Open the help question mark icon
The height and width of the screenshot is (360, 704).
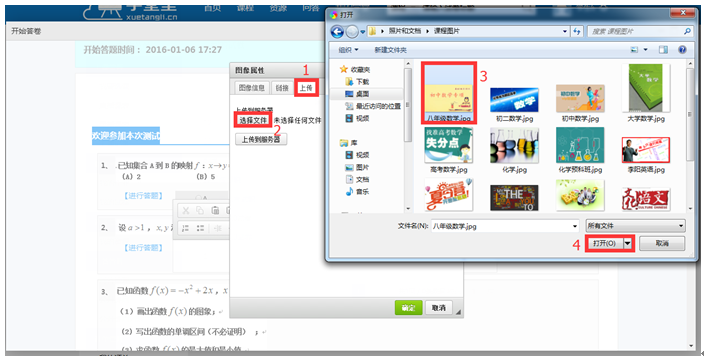pyautogui.click(x=682, y=50)
